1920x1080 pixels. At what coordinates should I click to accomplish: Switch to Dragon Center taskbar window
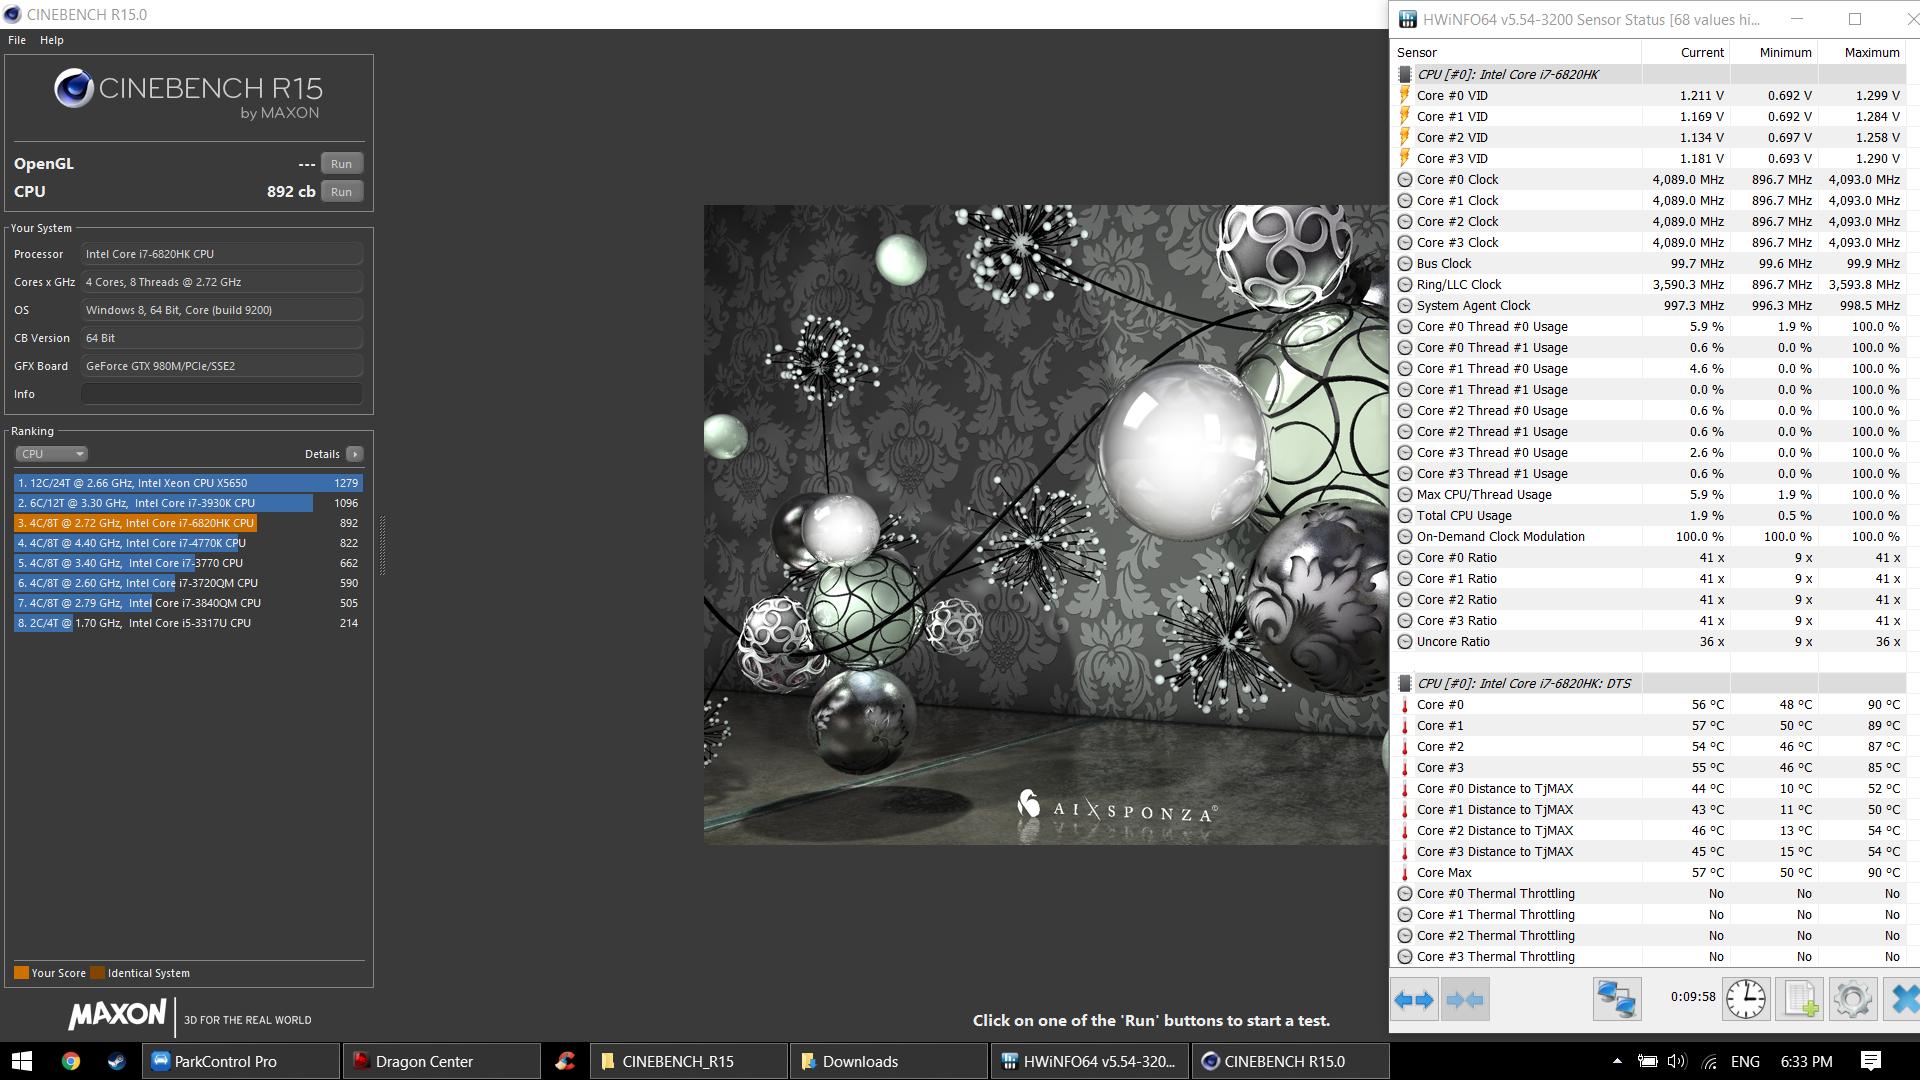pos(441,1061)
